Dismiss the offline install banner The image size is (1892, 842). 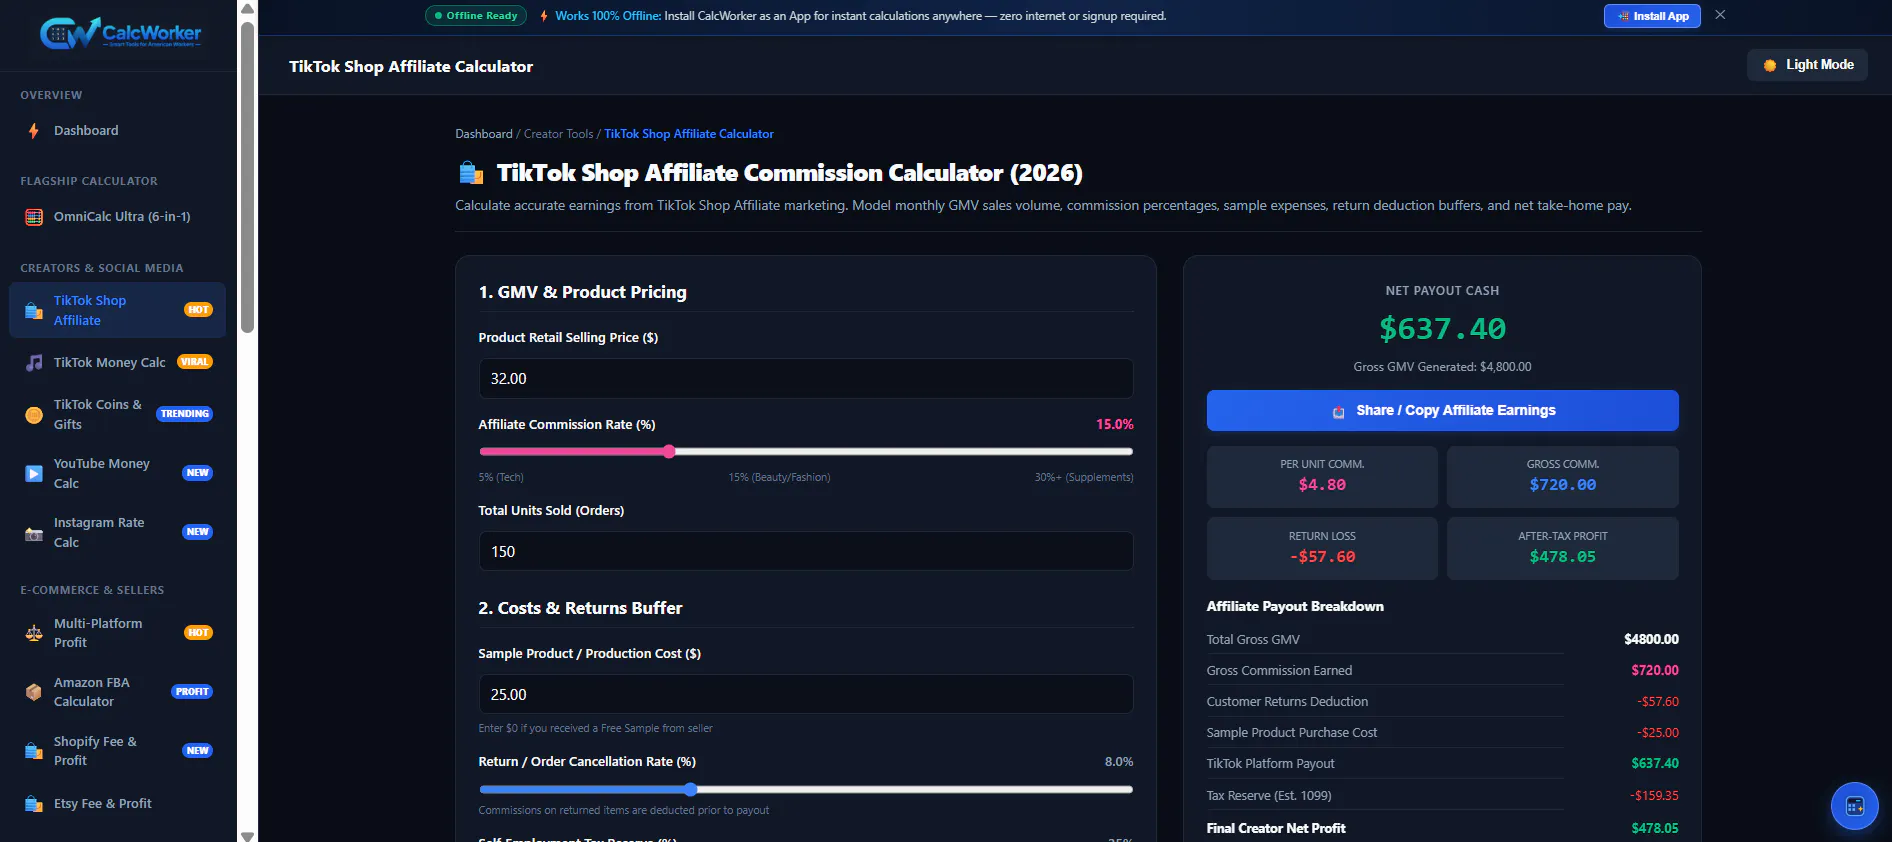click(1720, 15)
